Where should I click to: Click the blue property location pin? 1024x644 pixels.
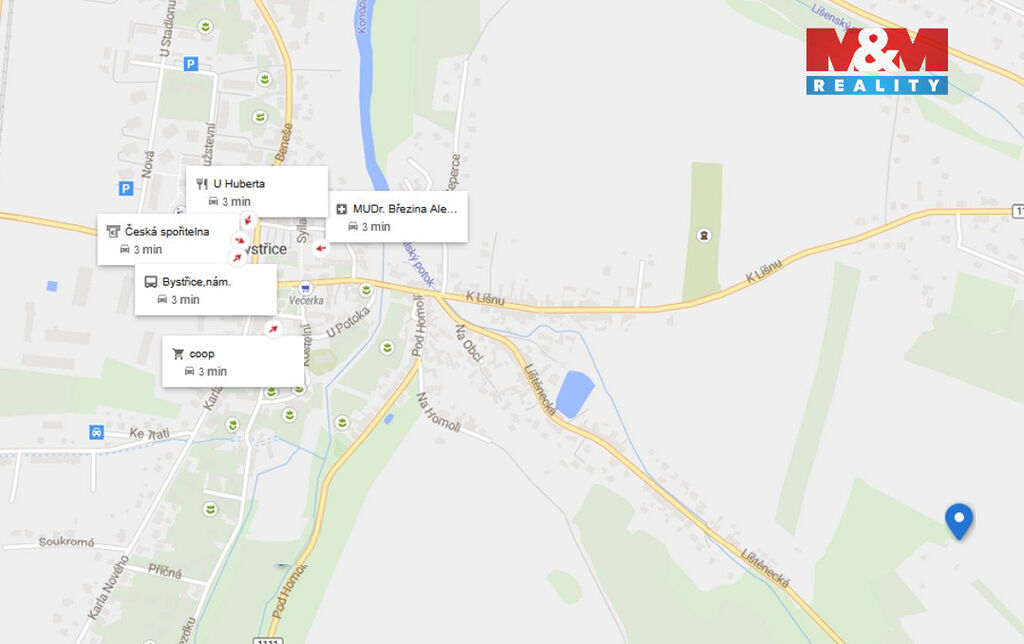click(x=959, y=519)
